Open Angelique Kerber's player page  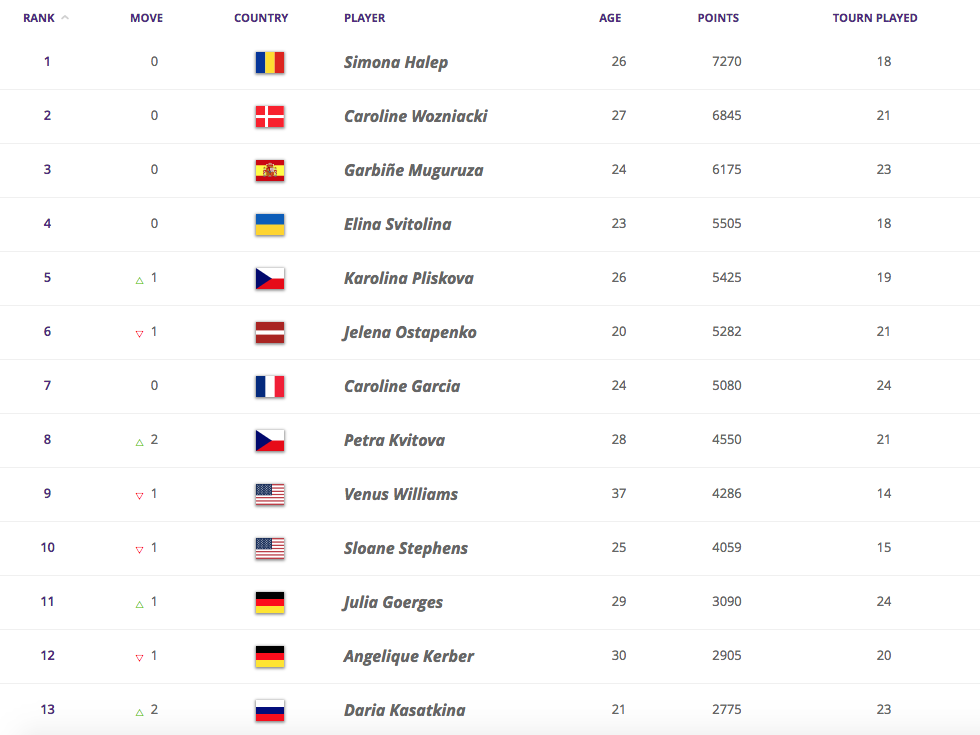point(409,656)
